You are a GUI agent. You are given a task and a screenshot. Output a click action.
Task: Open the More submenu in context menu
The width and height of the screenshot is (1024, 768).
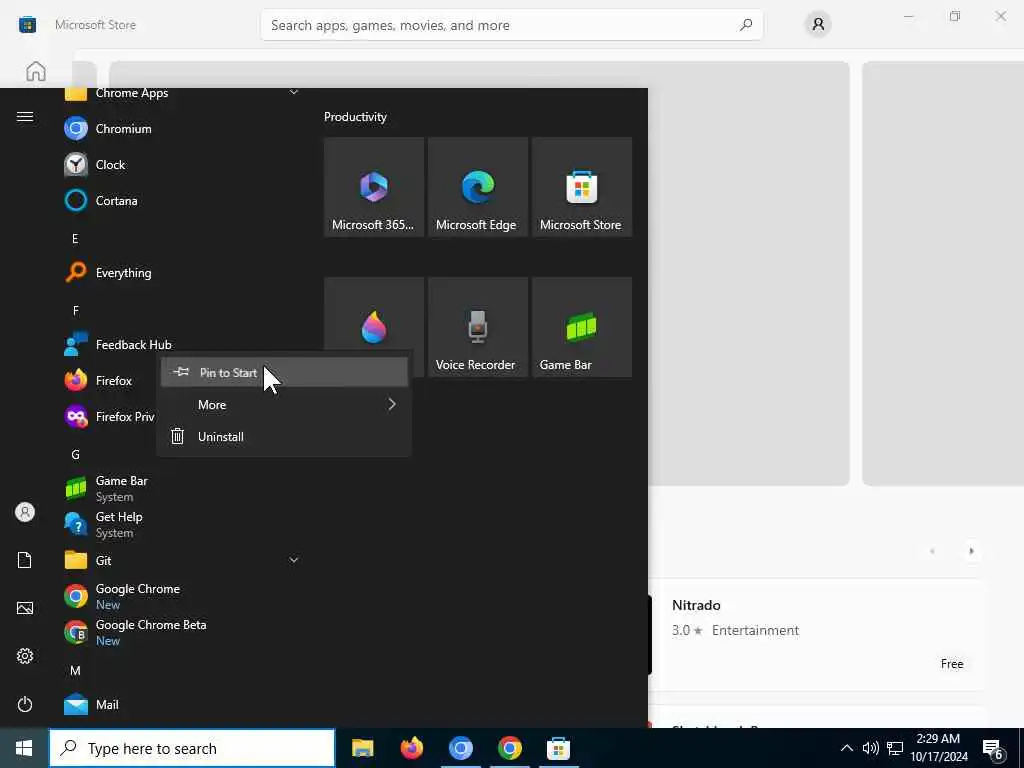[284, 404]
